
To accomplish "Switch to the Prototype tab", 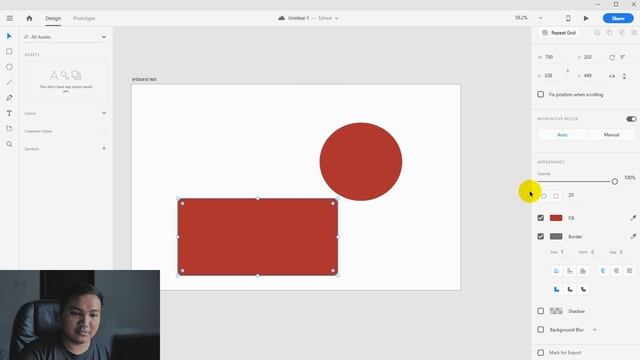I will 84,18.
